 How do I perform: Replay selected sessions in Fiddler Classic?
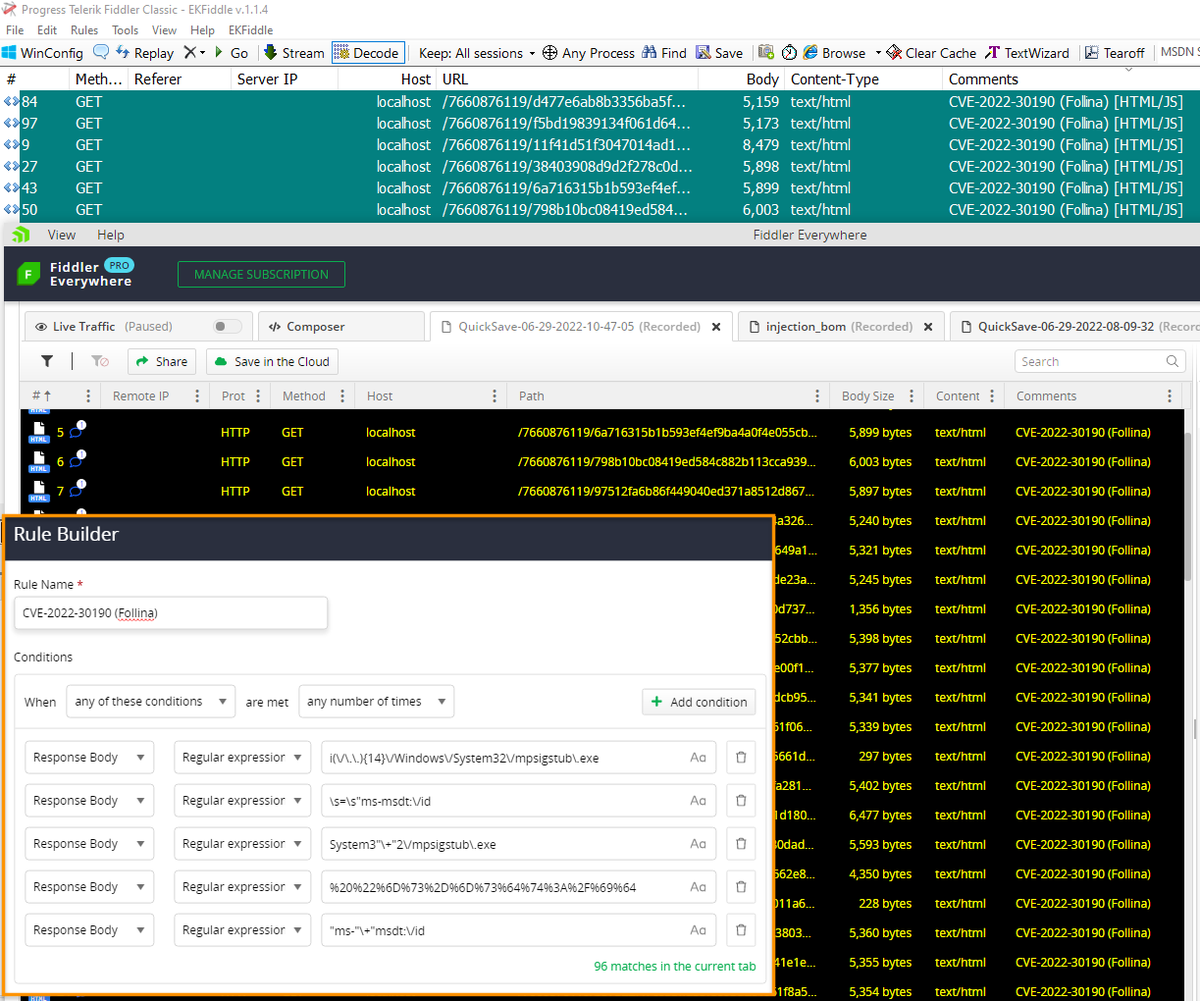point(145,53)
